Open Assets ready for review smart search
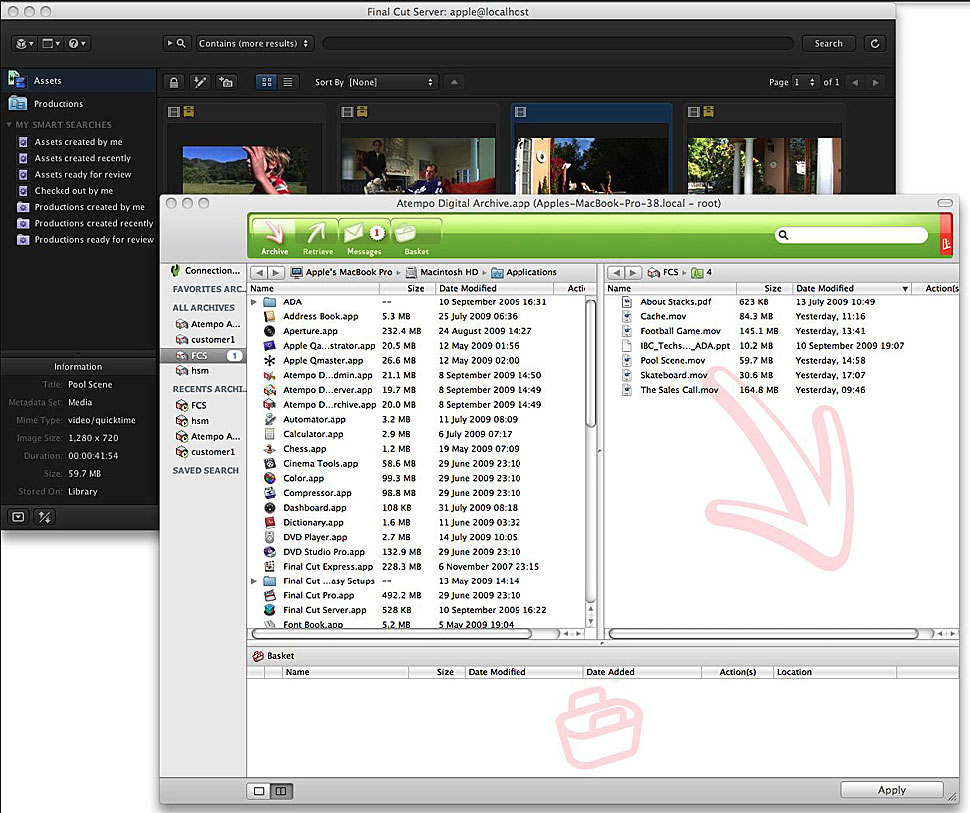The image size is (970, 813). tap(82, 175)
